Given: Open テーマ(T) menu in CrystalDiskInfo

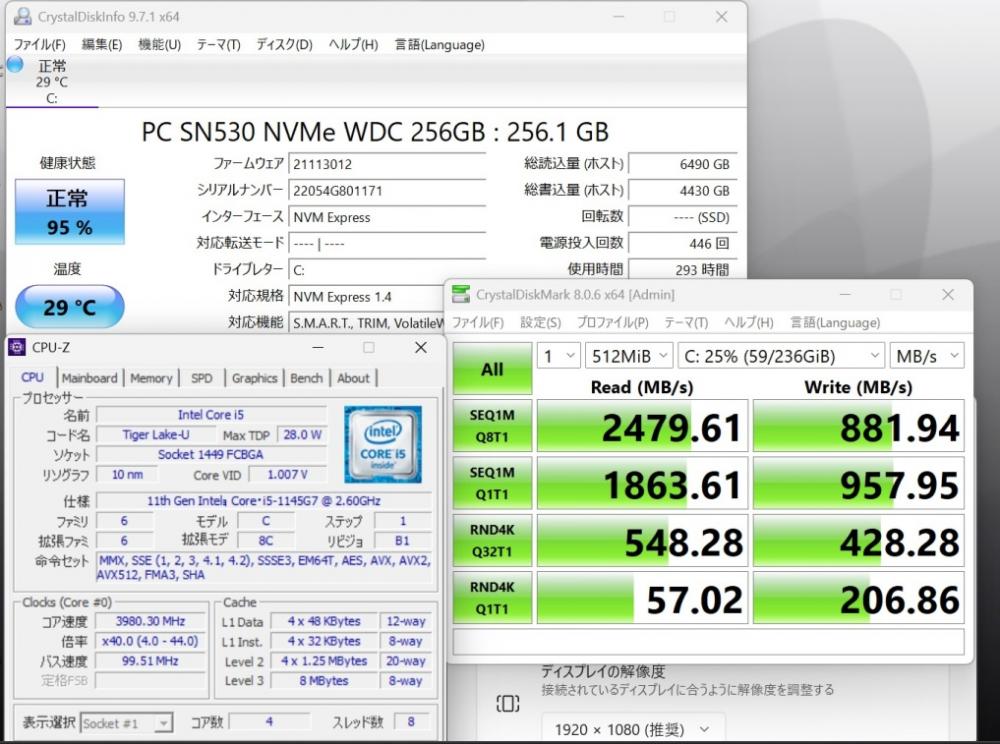Looking at the screenshot, I should click(x=218, y=45).
